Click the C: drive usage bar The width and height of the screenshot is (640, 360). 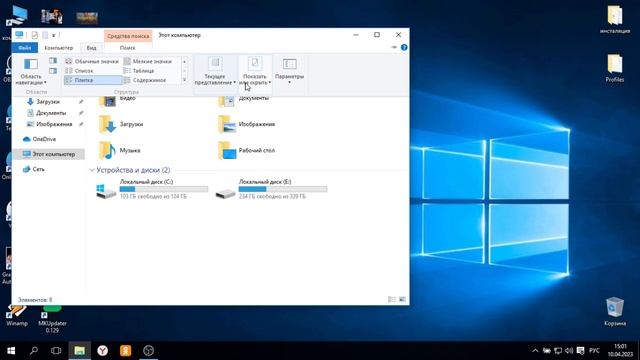(x=164, y=189)
